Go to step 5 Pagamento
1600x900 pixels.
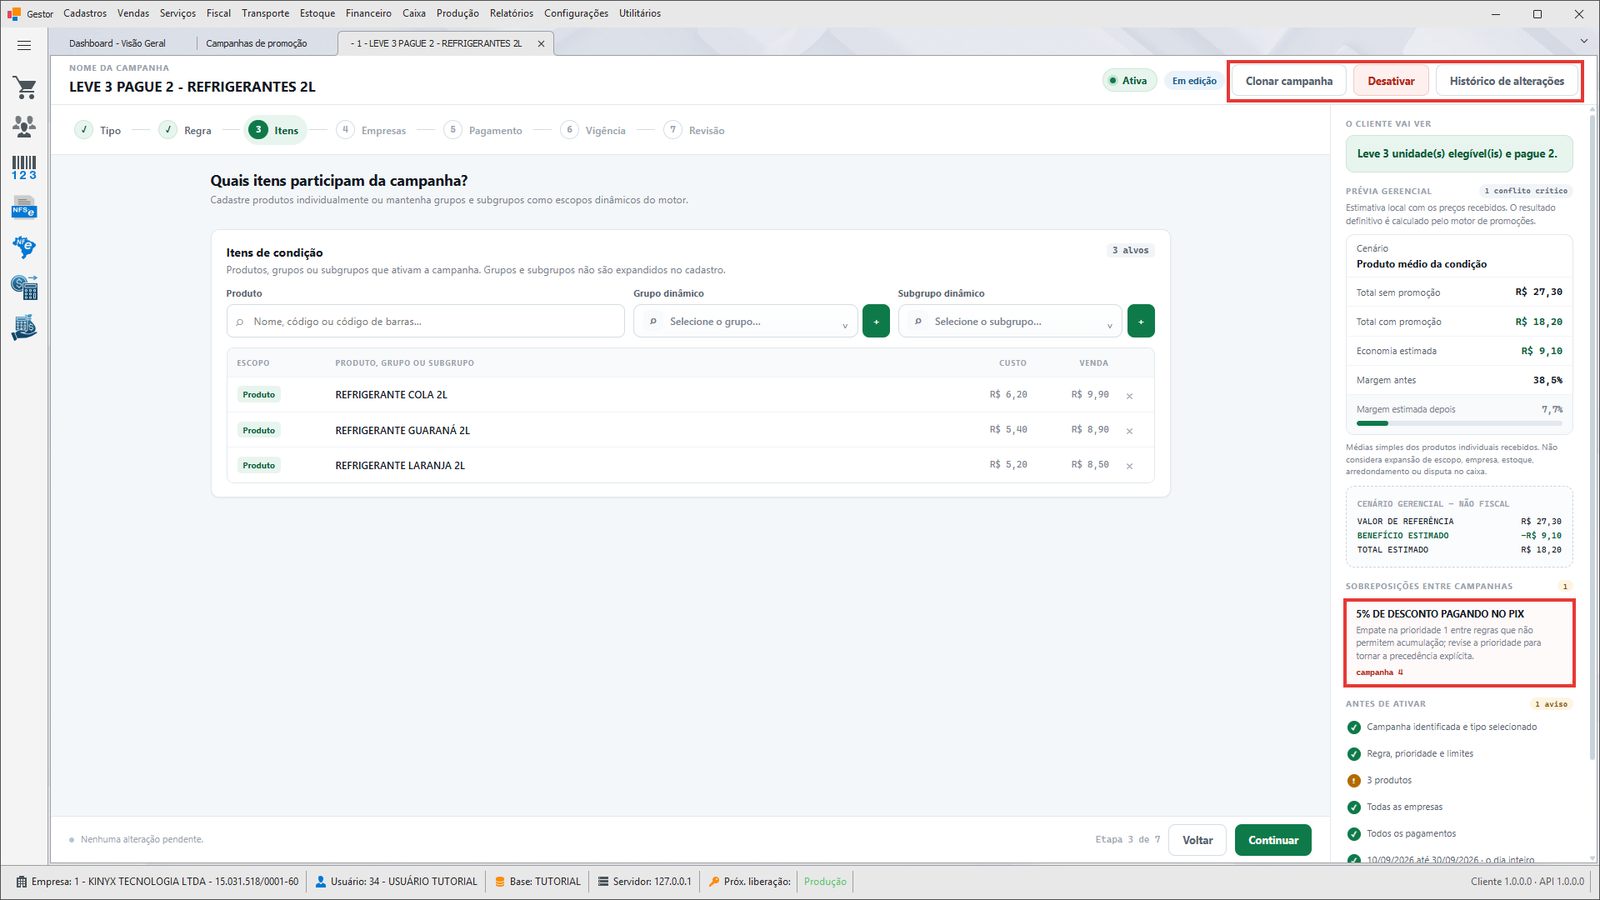[483, 130]
